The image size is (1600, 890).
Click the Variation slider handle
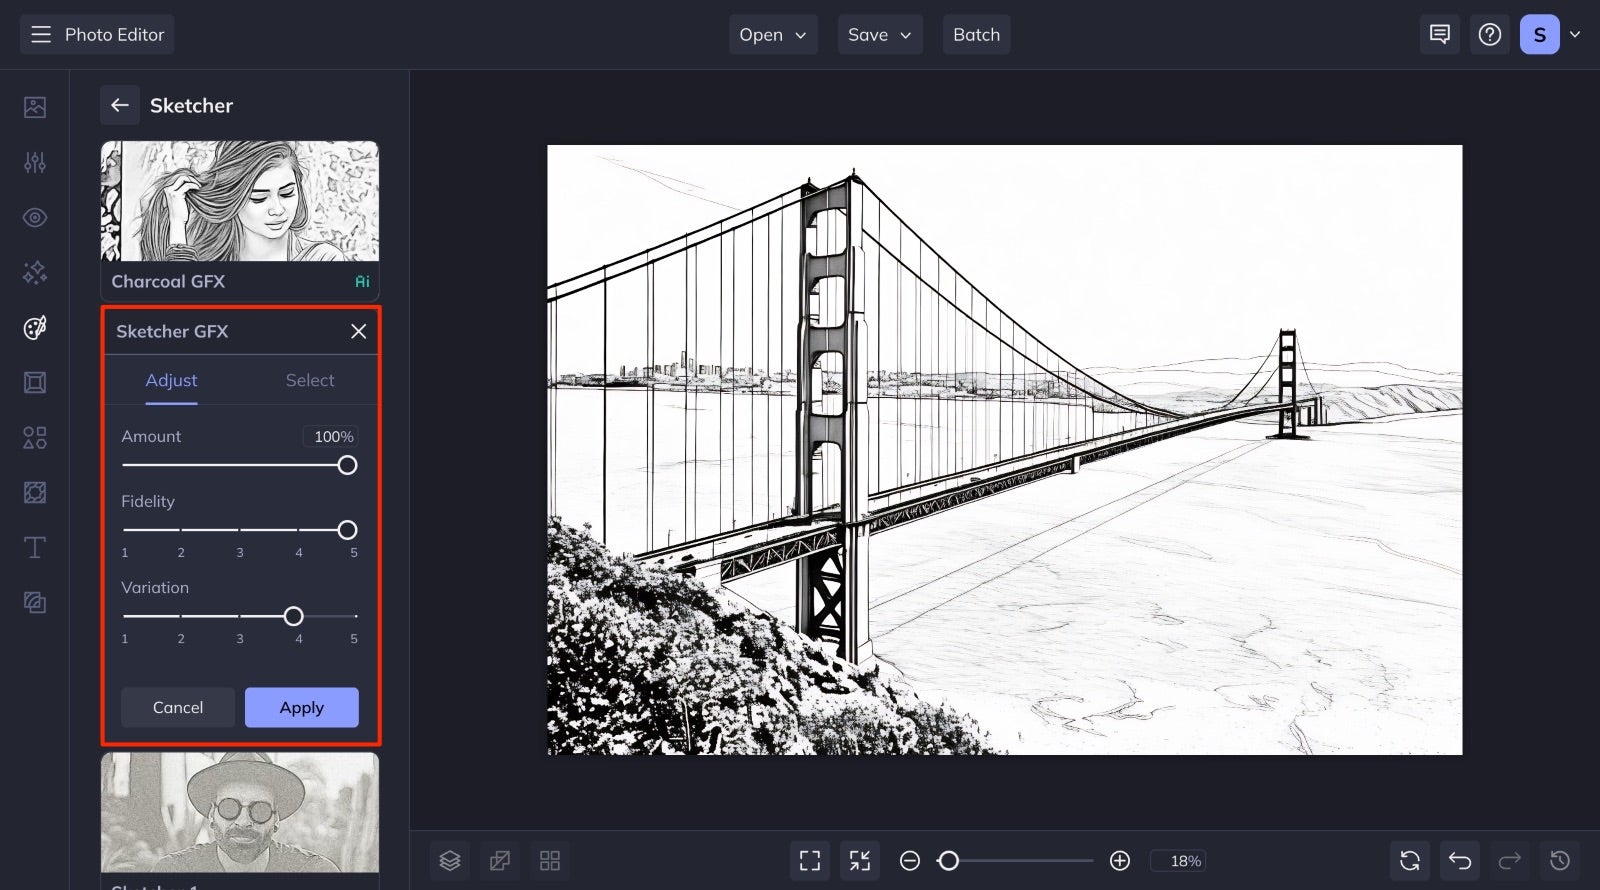tap(293, 616)
